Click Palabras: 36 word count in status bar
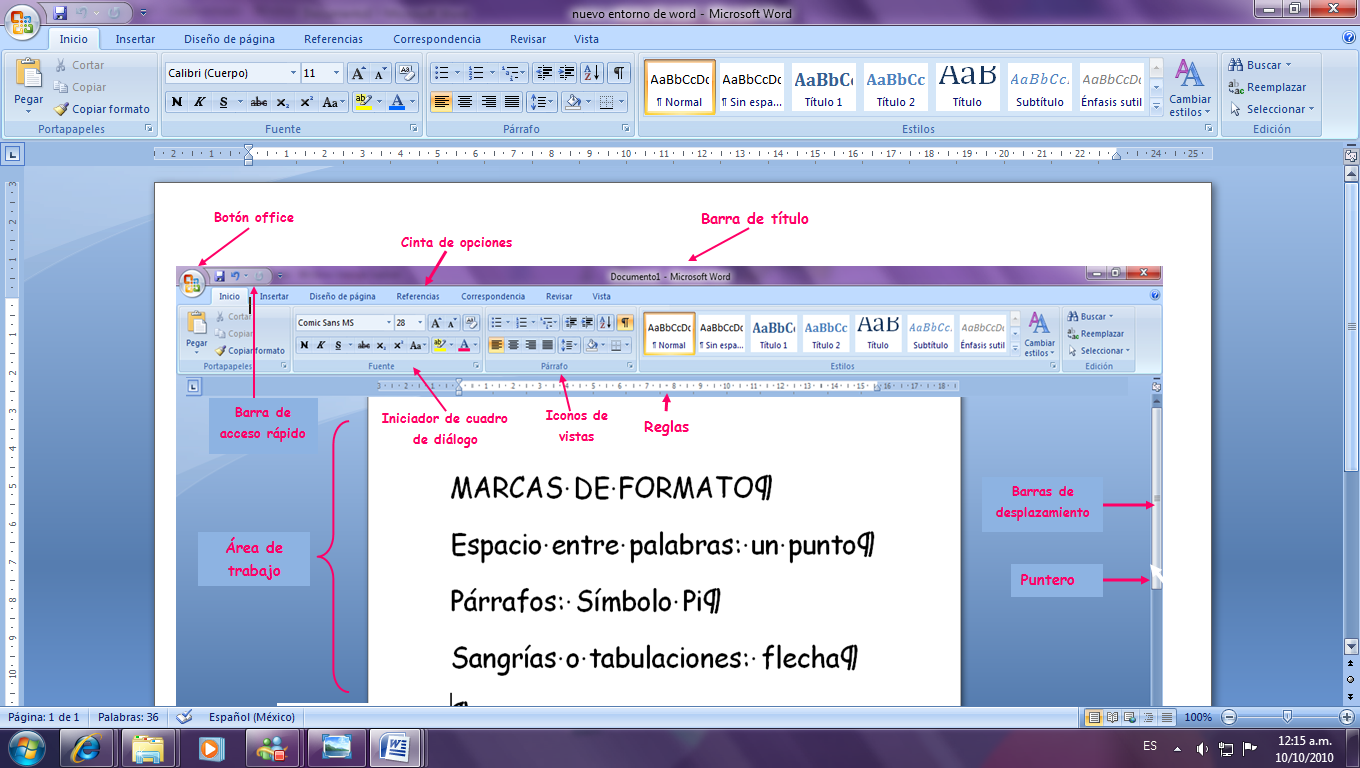This screenshot has height=768, width=1360. click(x=128, y=717)
